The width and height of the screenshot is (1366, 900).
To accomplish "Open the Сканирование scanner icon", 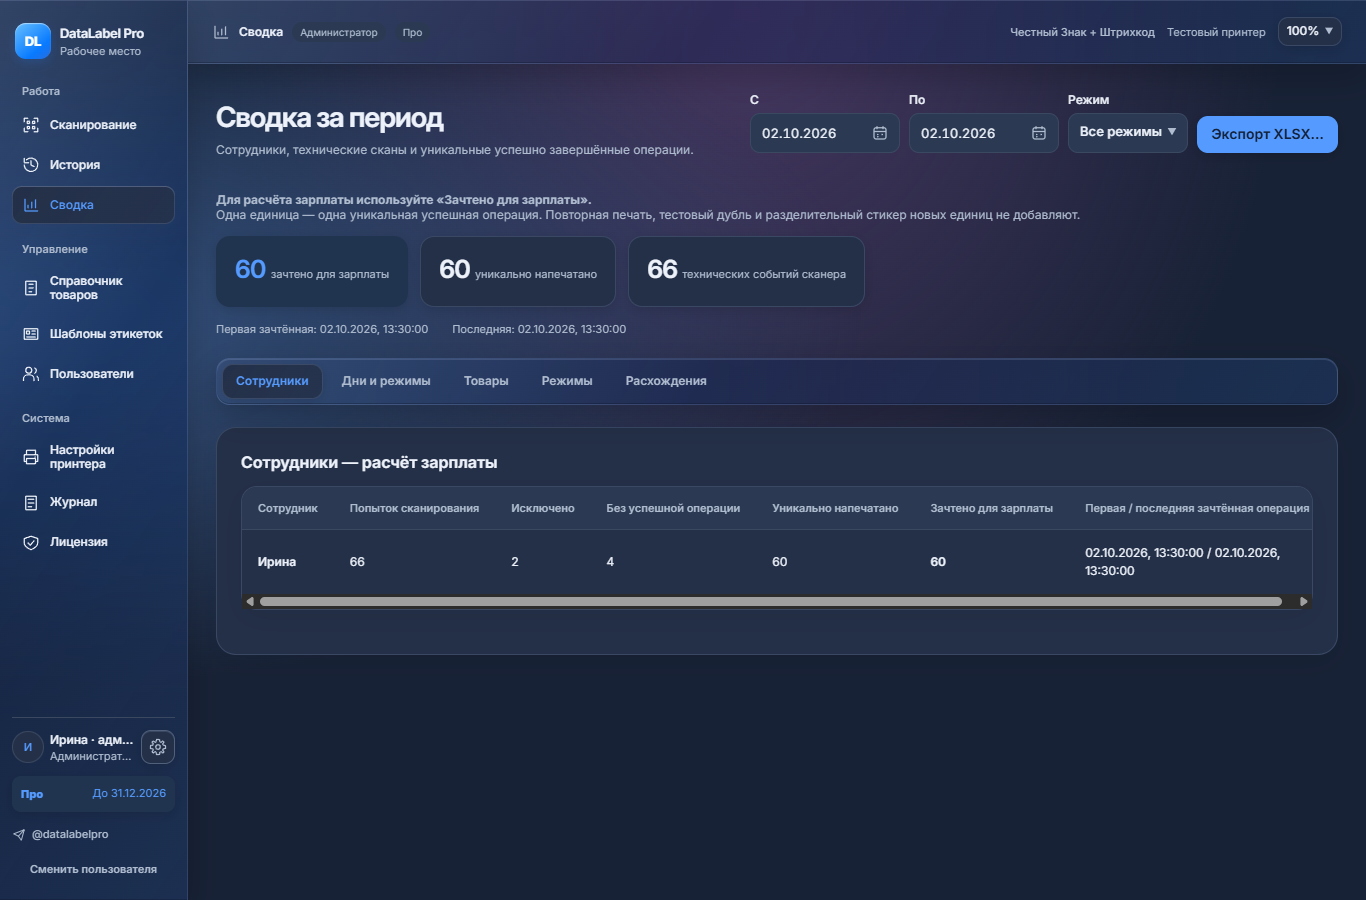I will click(x=31, y=125).
